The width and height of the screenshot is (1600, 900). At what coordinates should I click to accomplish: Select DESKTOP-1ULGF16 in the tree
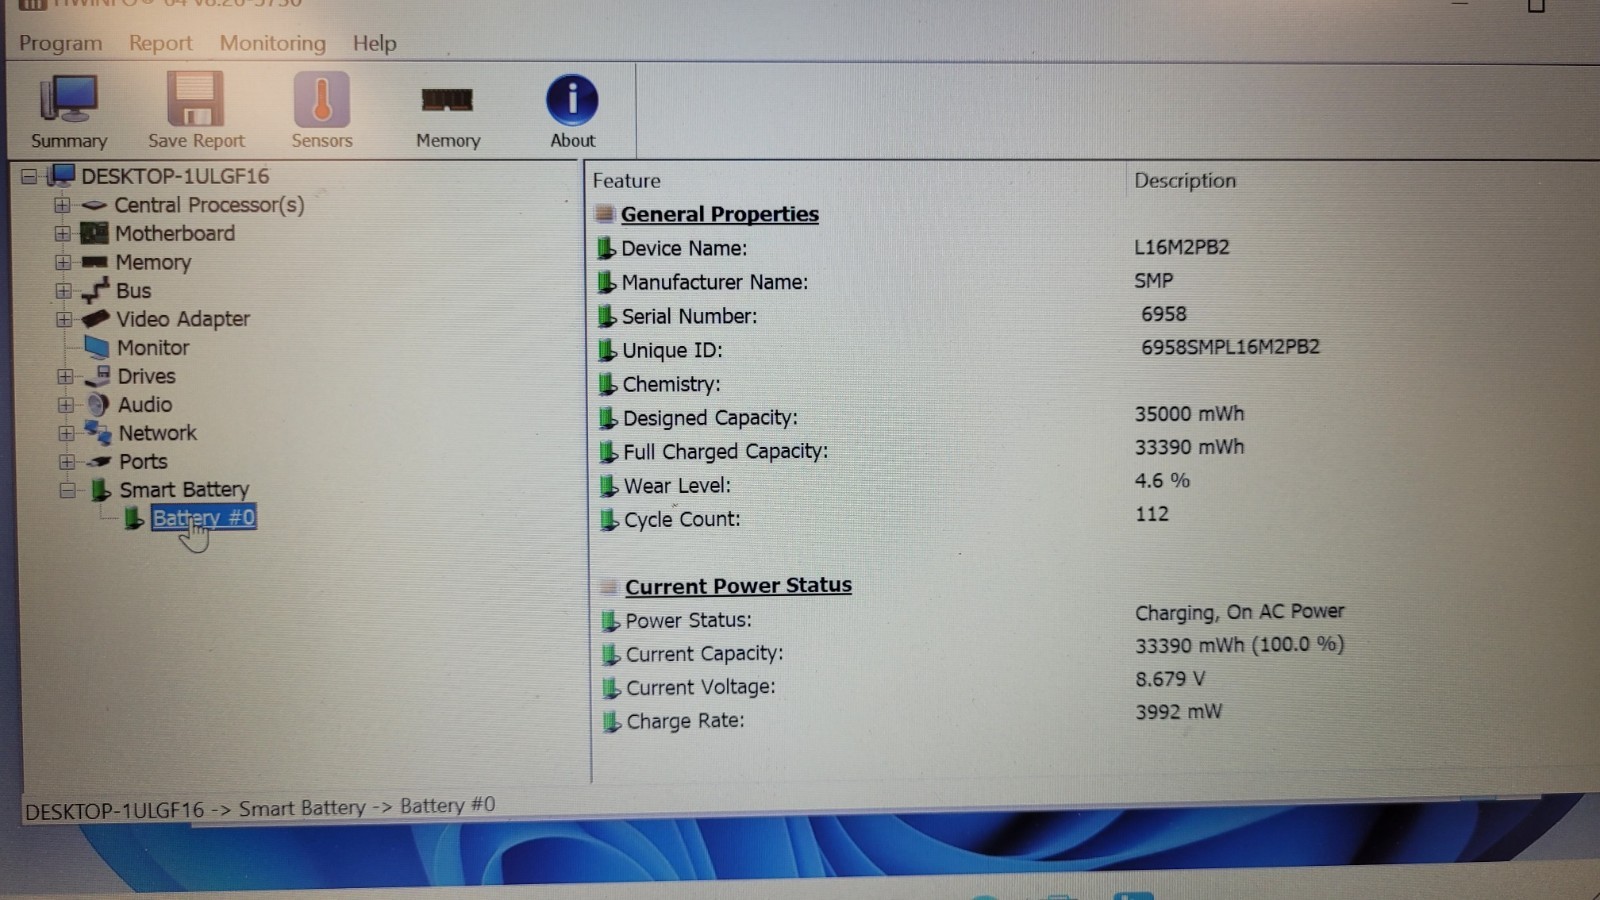[175, 176]
